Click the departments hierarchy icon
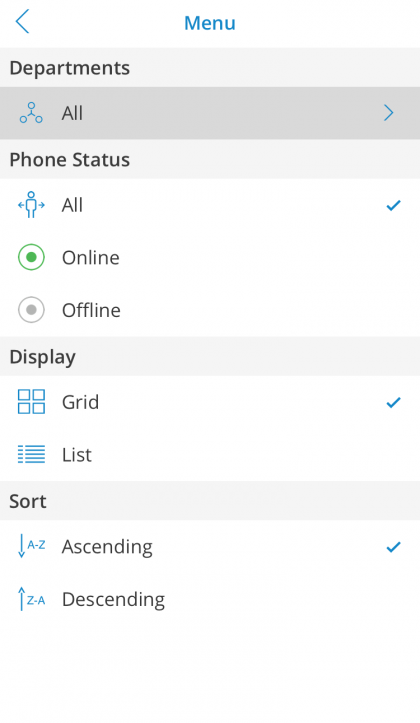 [31, 113]
